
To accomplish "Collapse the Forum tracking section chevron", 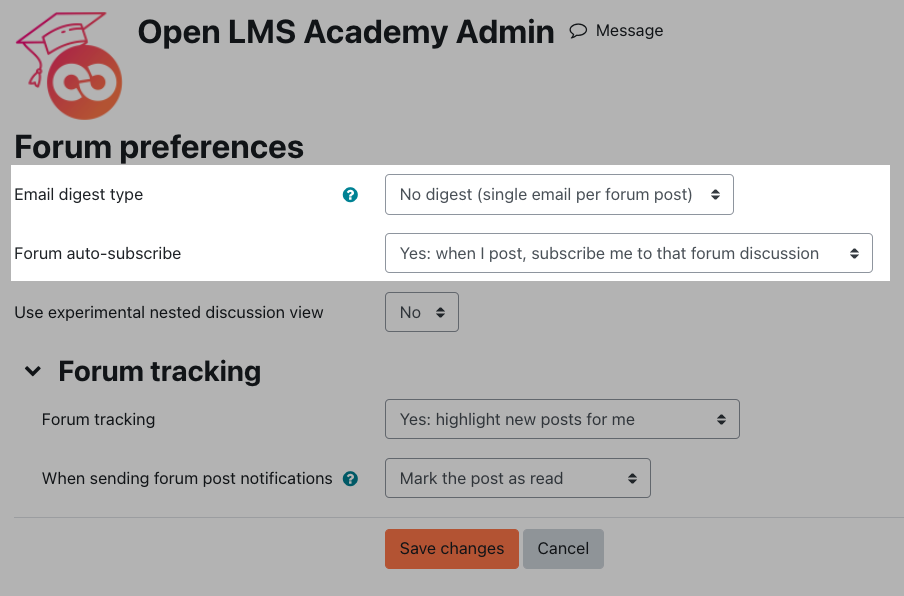I will click(x=33, y=371).
